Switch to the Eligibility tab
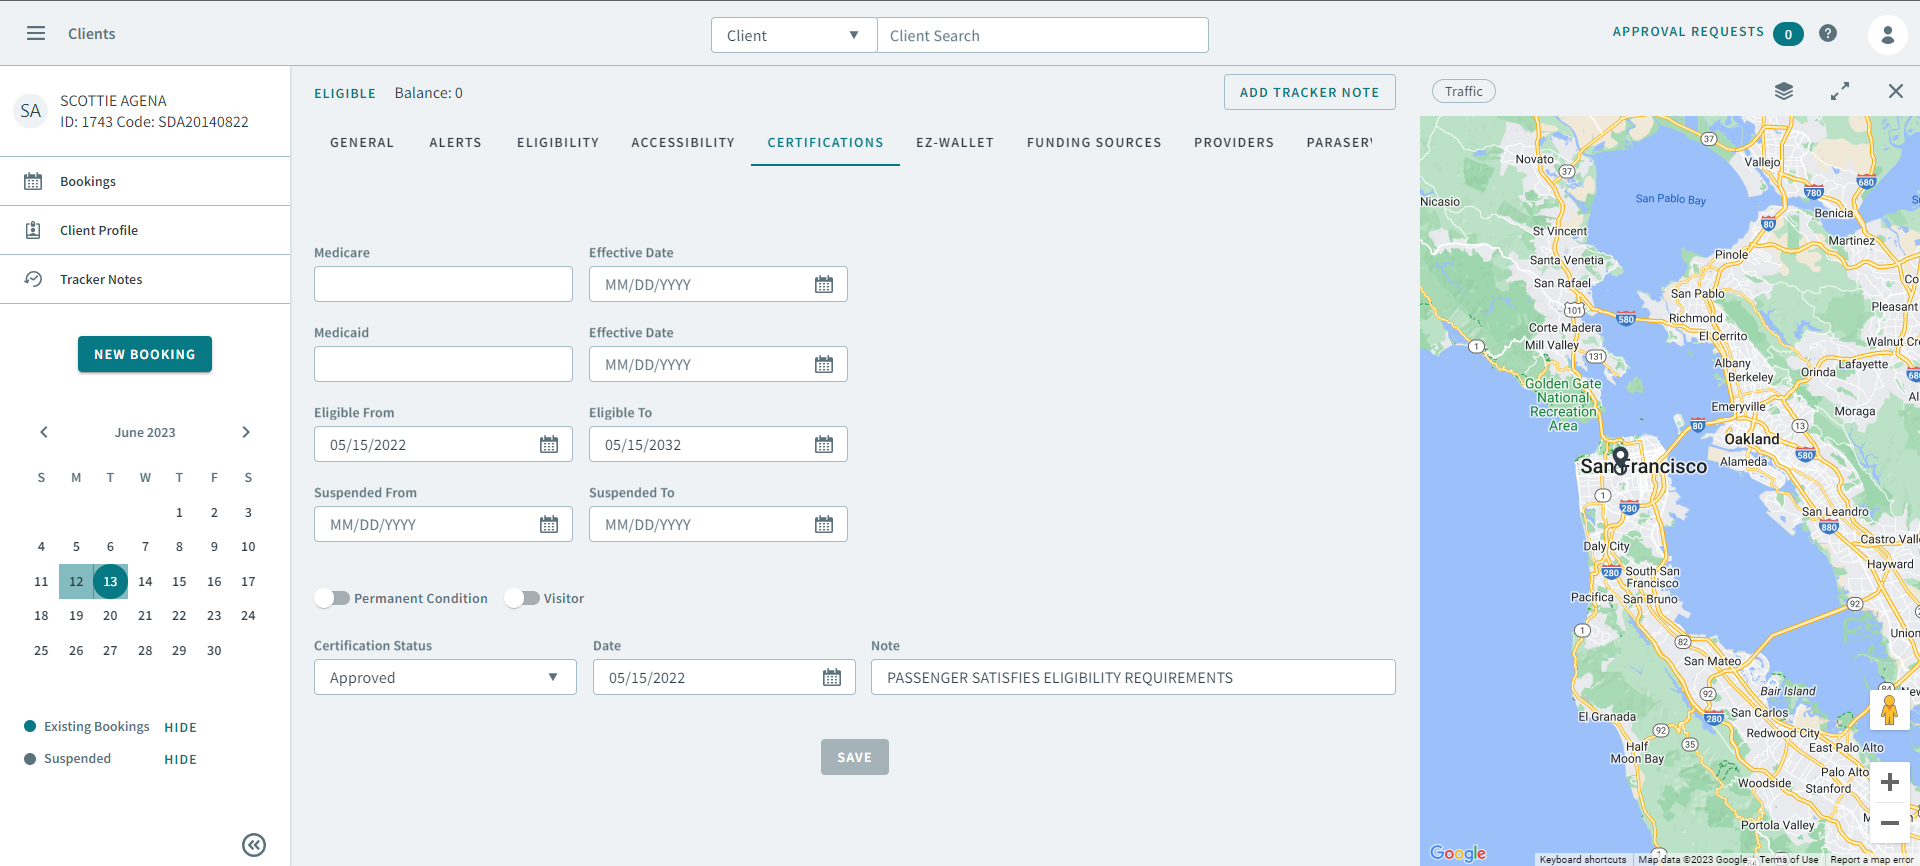This screenshot has height=866, width=1920. pos(558,143)
